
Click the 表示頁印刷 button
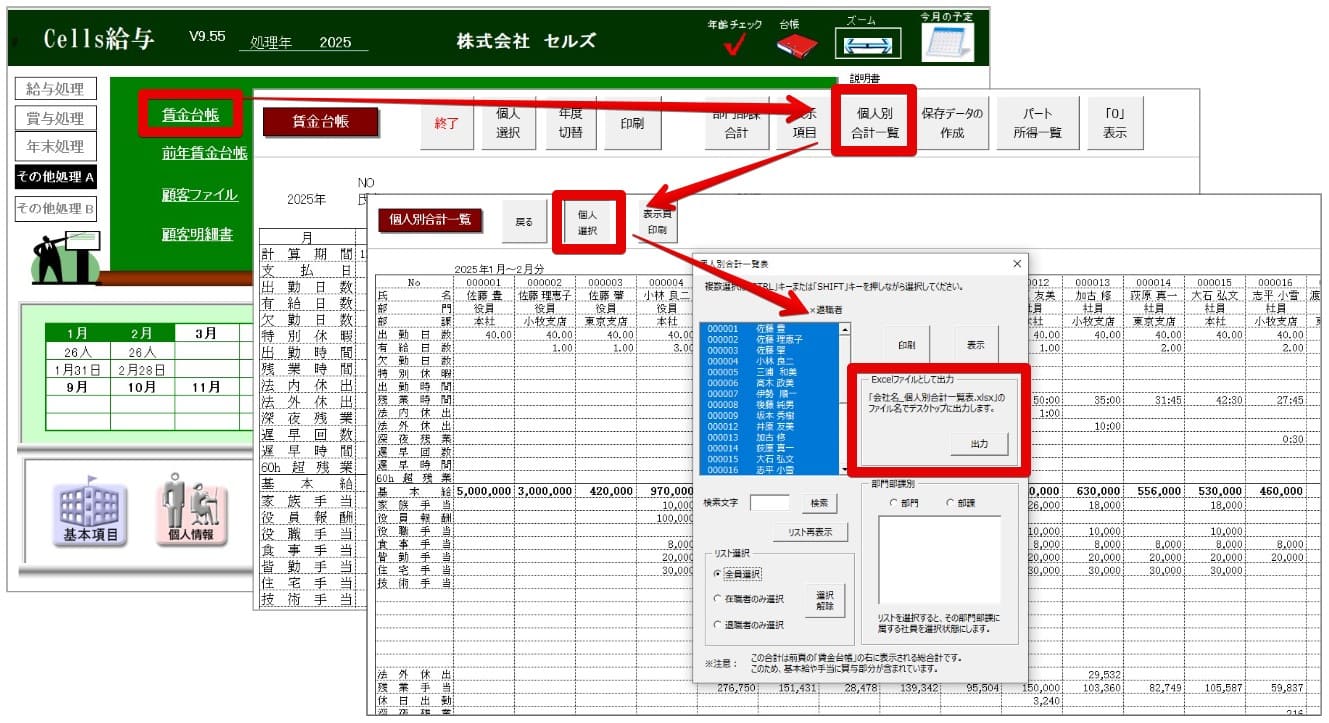tap(656, 222)
